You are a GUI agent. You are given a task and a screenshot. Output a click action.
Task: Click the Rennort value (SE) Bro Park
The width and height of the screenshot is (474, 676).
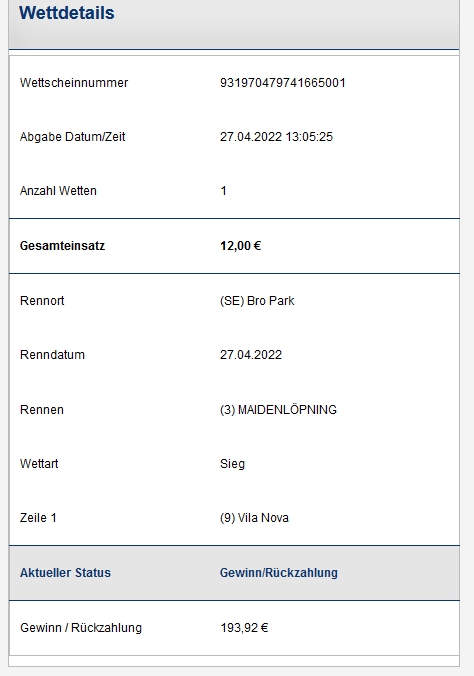point(257,300)
